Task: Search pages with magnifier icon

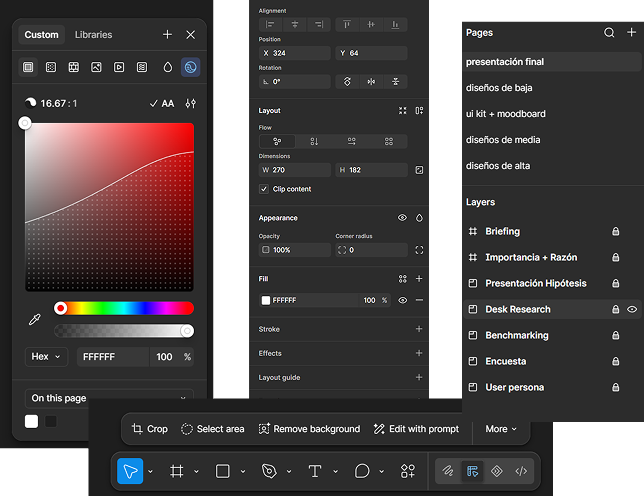Action: coord(609,32)
